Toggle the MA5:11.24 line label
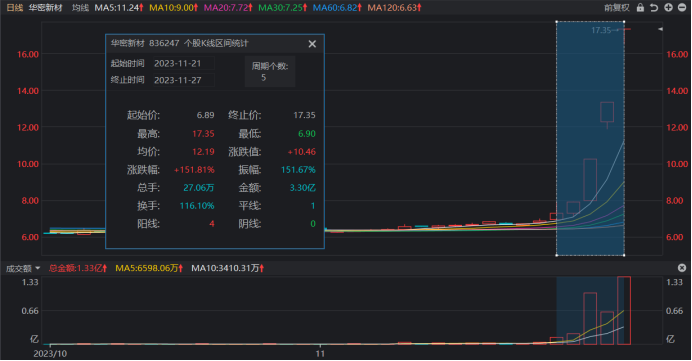692x361 pixels. (119, 8)
